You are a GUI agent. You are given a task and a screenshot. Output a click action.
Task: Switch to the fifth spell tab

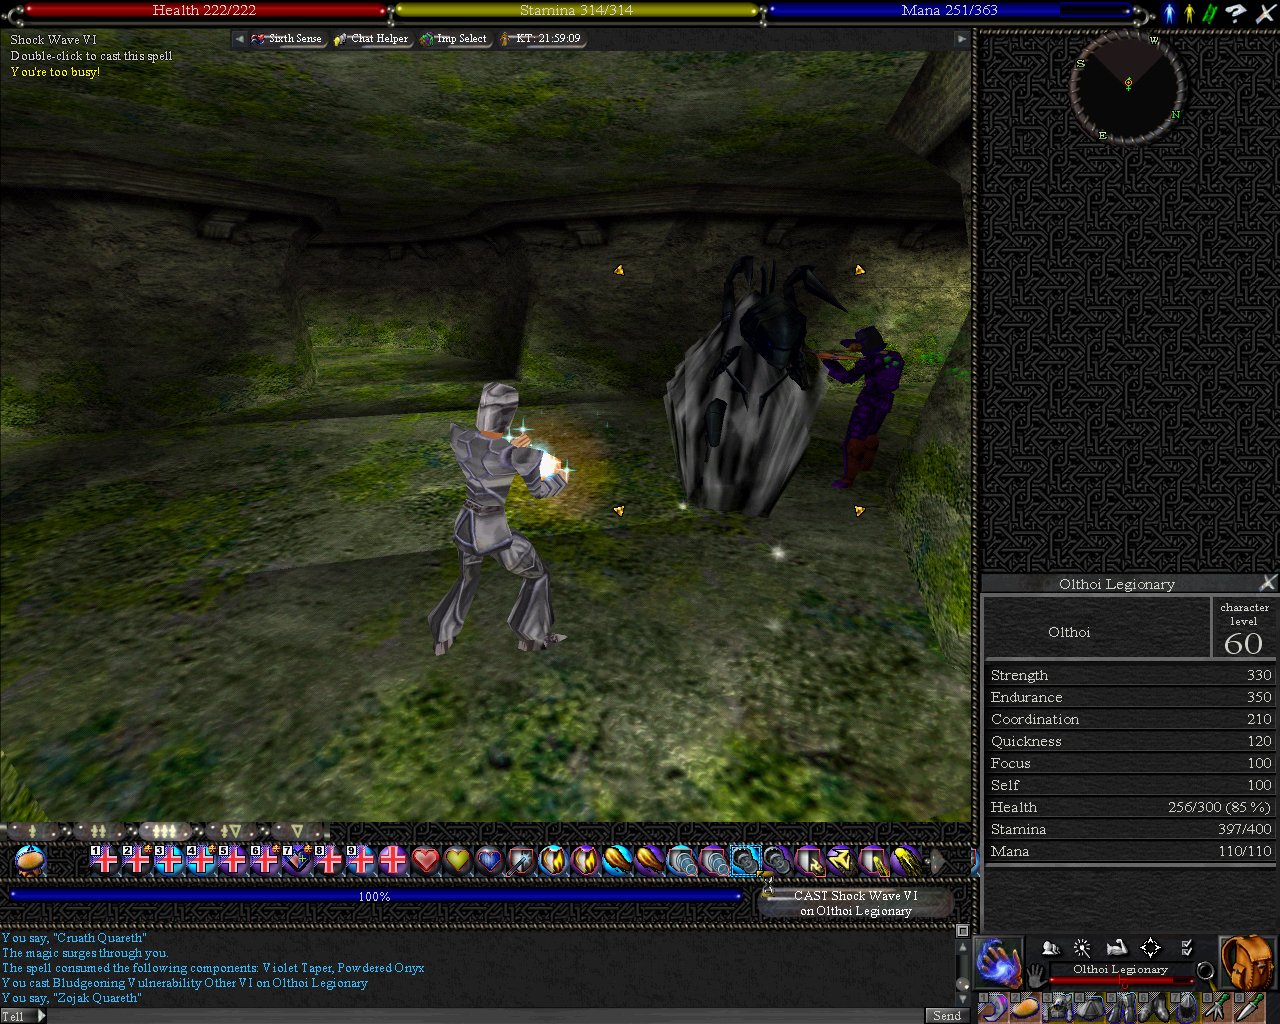297,831
